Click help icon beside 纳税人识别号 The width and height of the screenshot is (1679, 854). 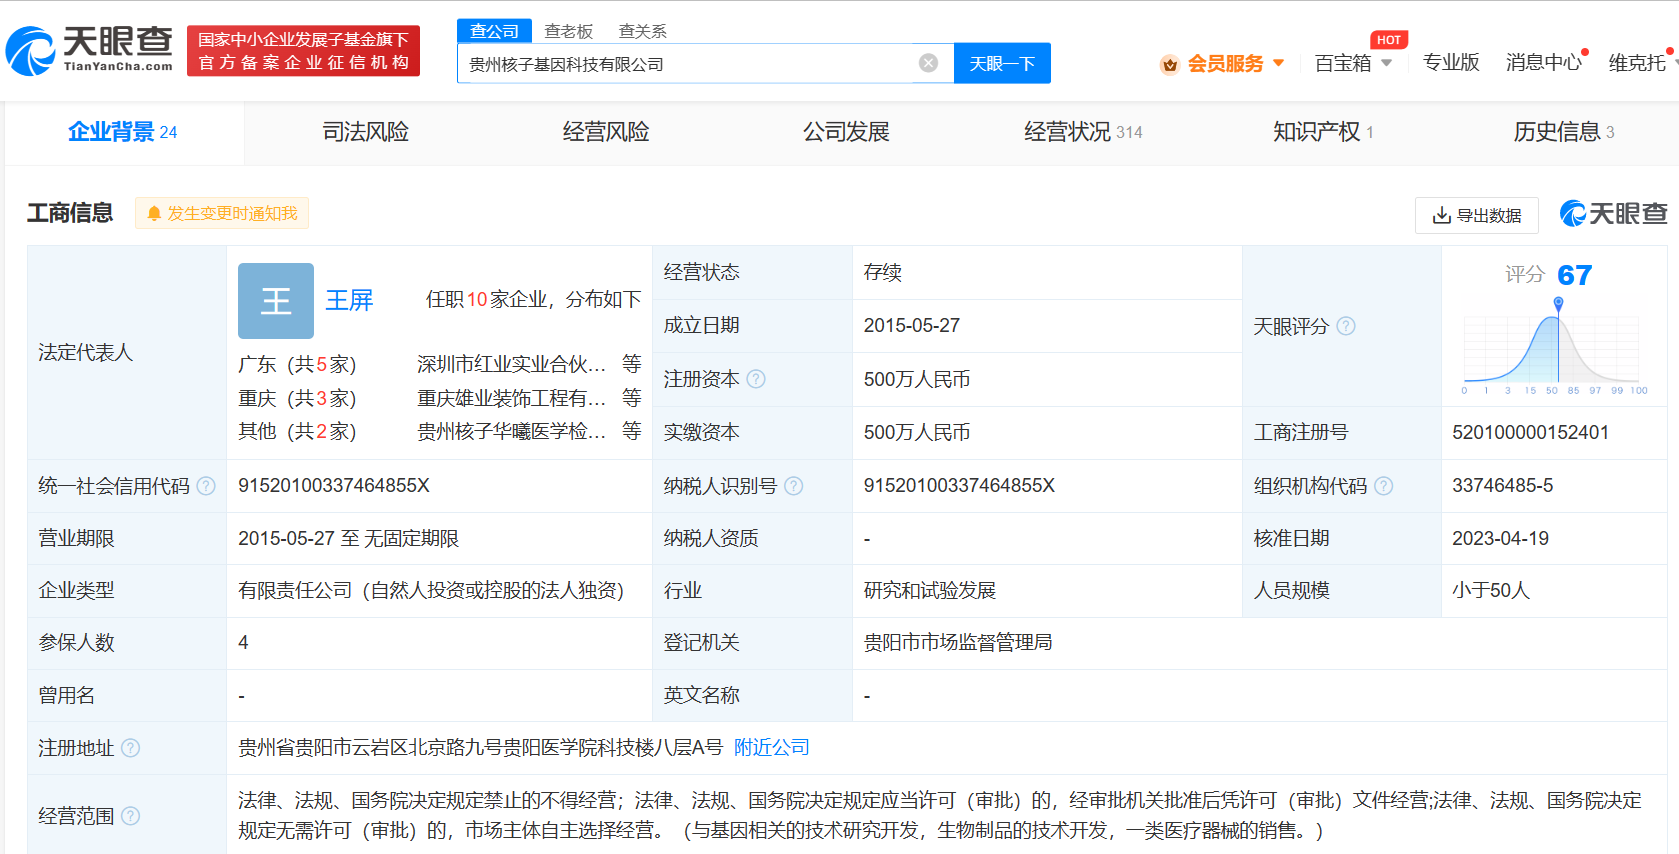point(793,486)
